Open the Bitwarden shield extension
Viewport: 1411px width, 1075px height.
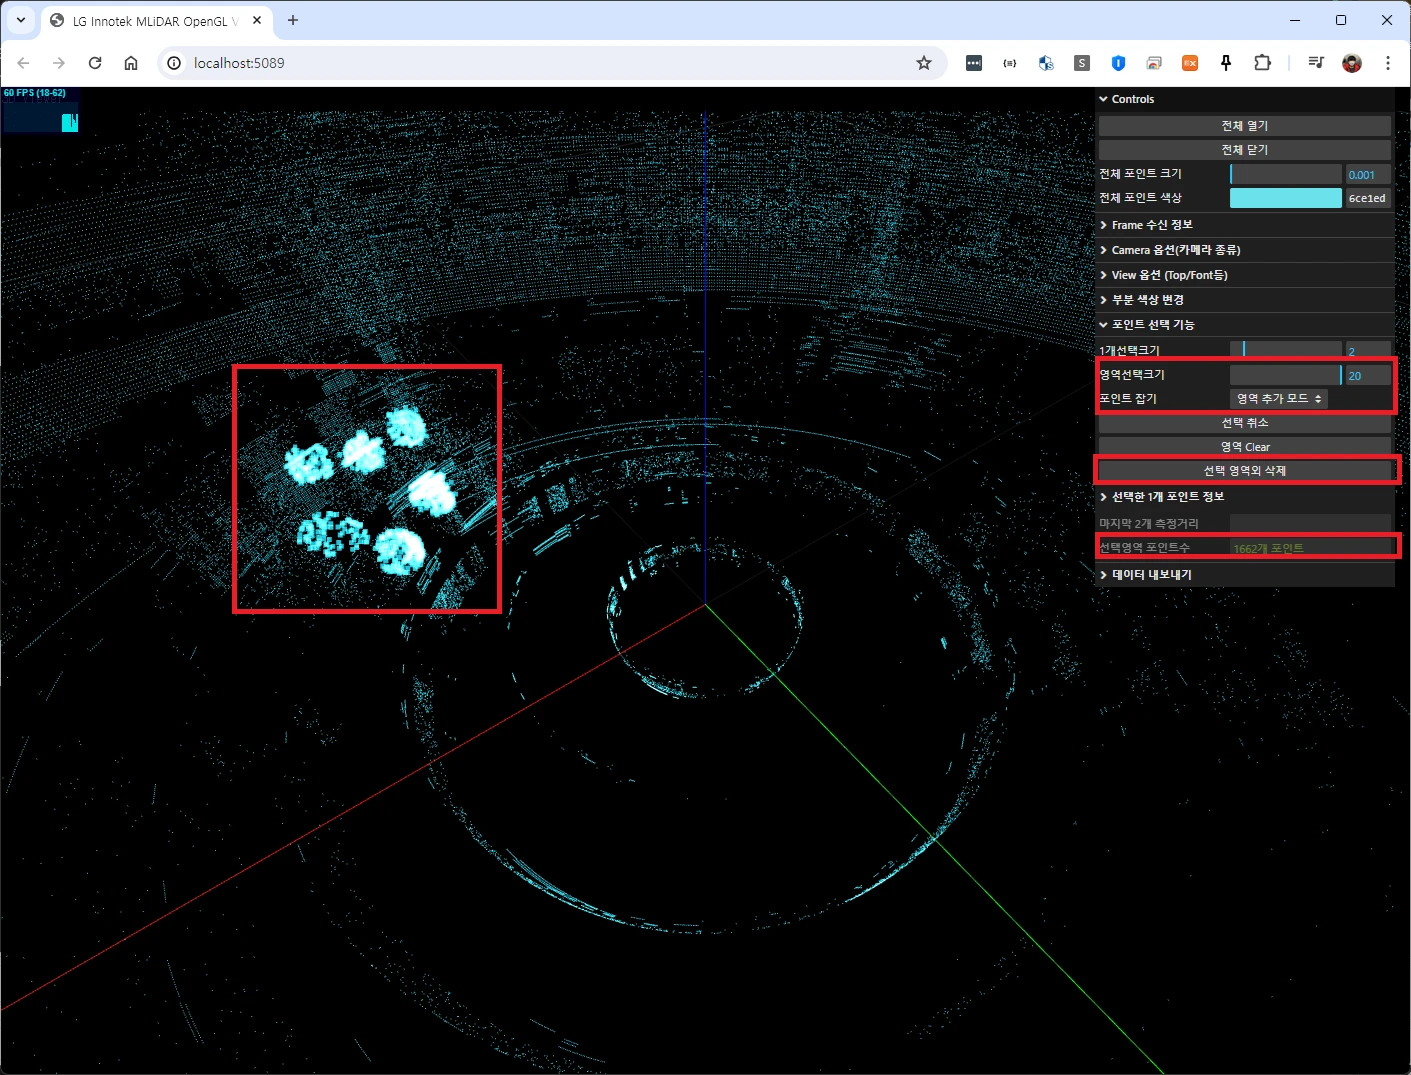pos(1118,63)
